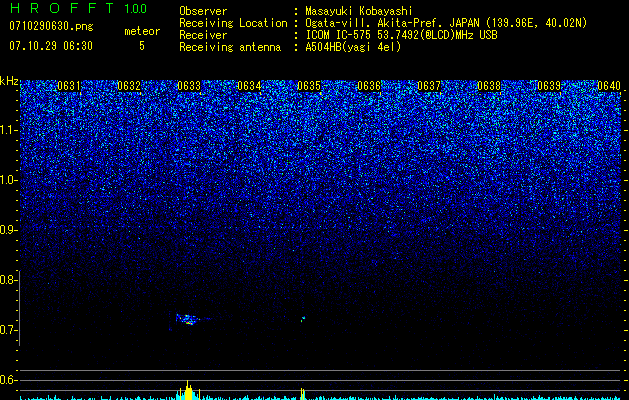Click the ICOM IC-575 receiver text

(x=401, y=35)
